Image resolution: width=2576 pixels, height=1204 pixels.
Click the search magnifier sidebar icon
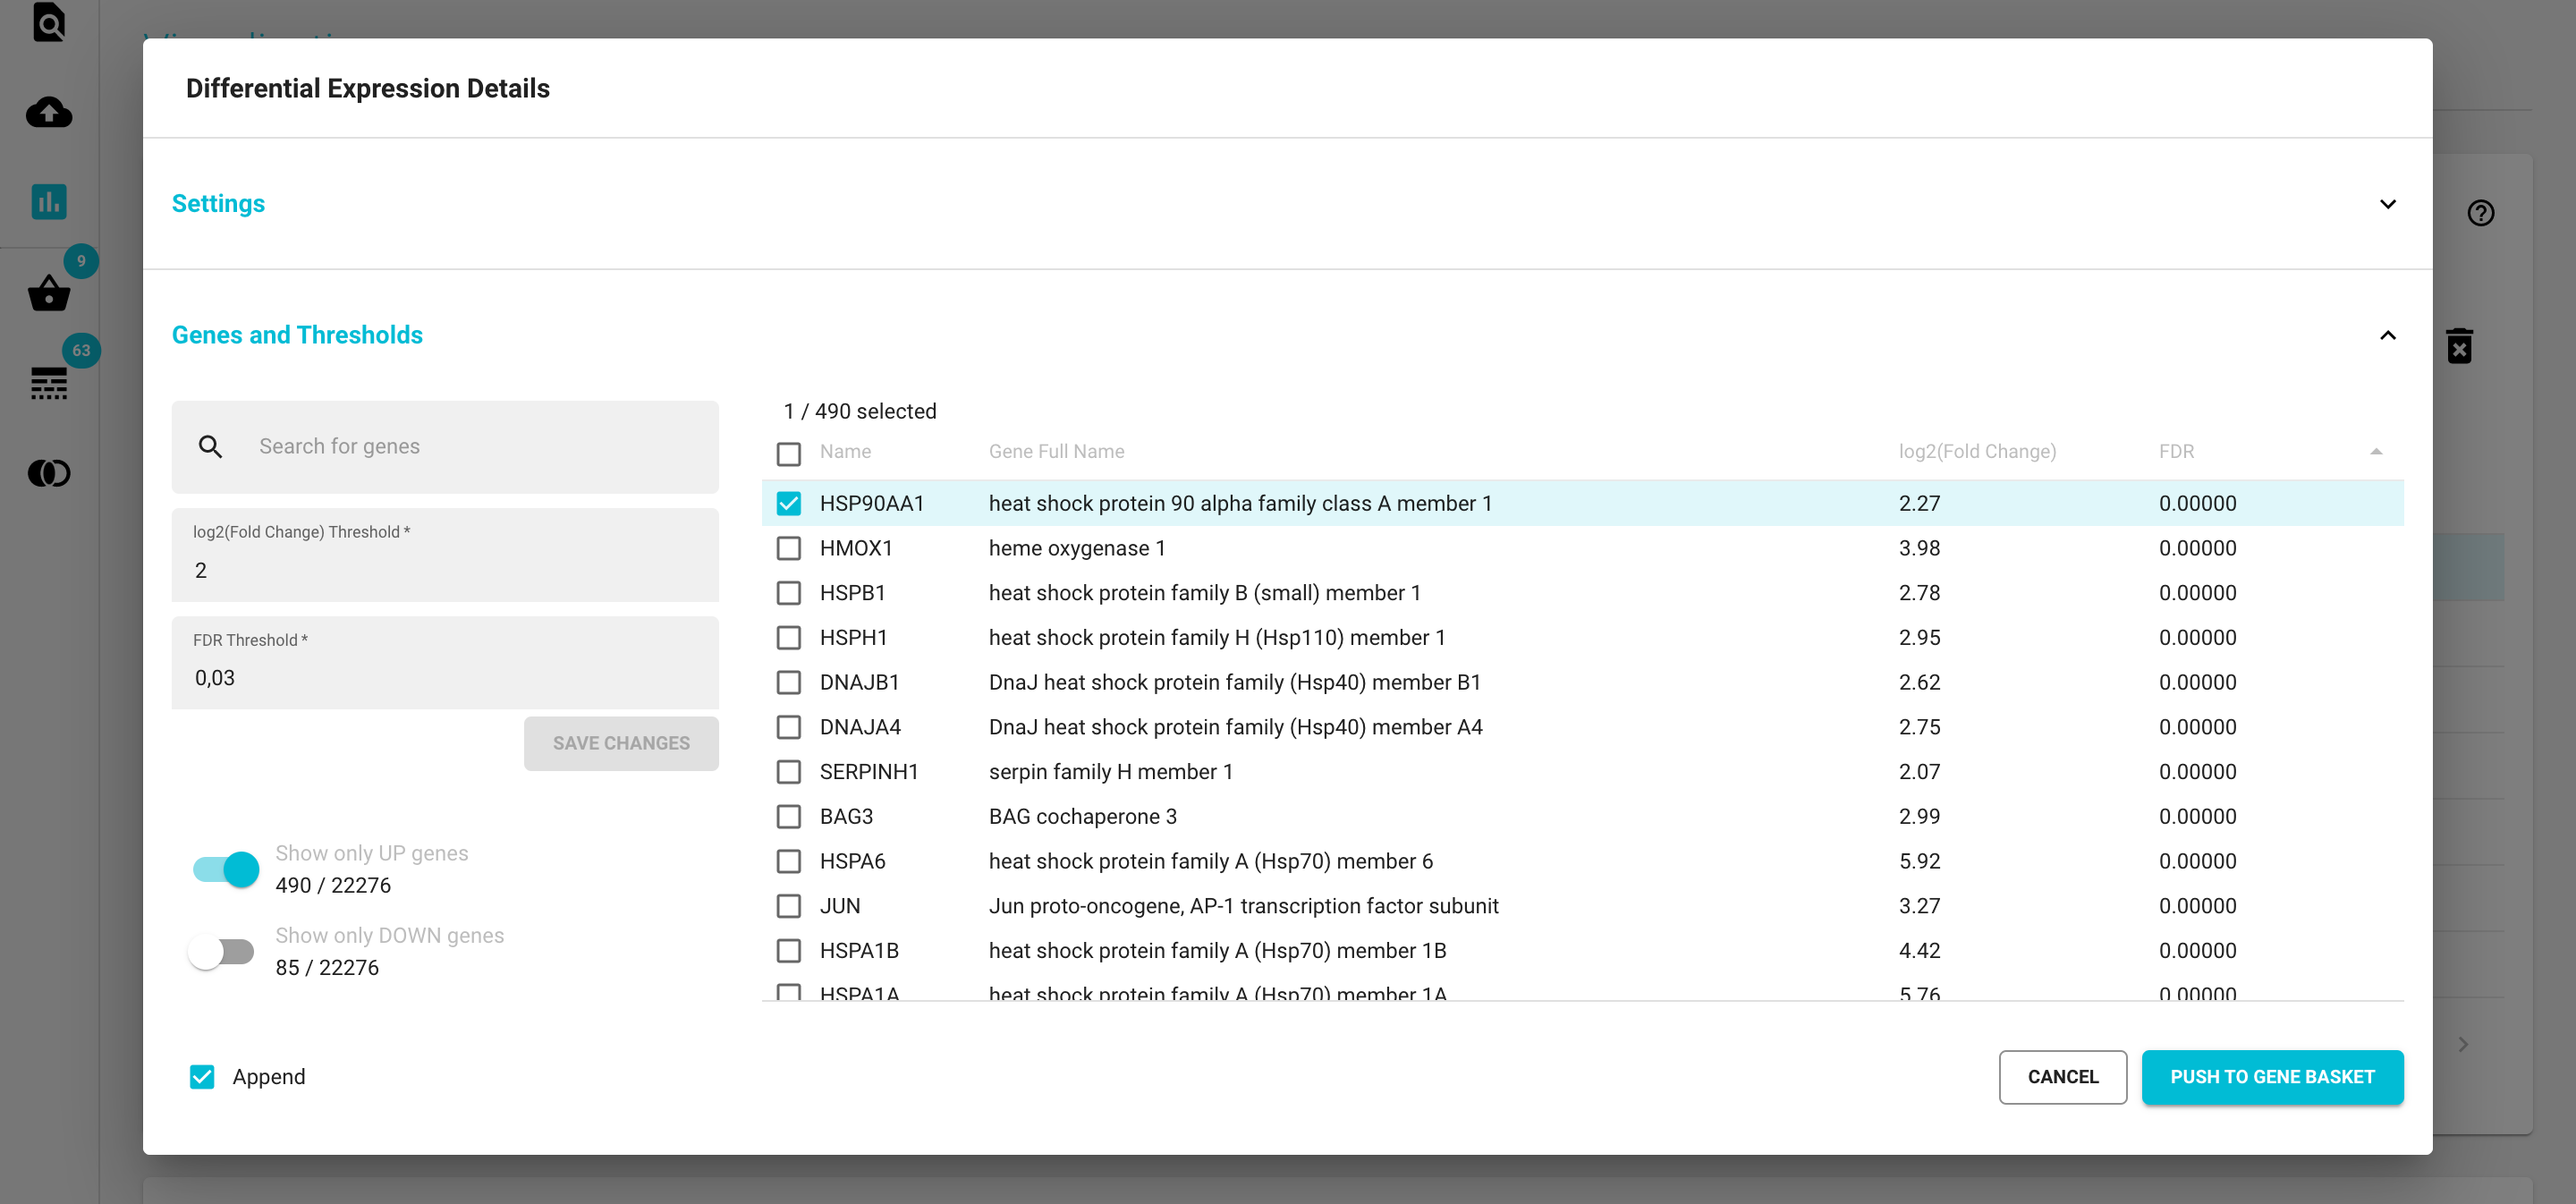pos(48,22)
